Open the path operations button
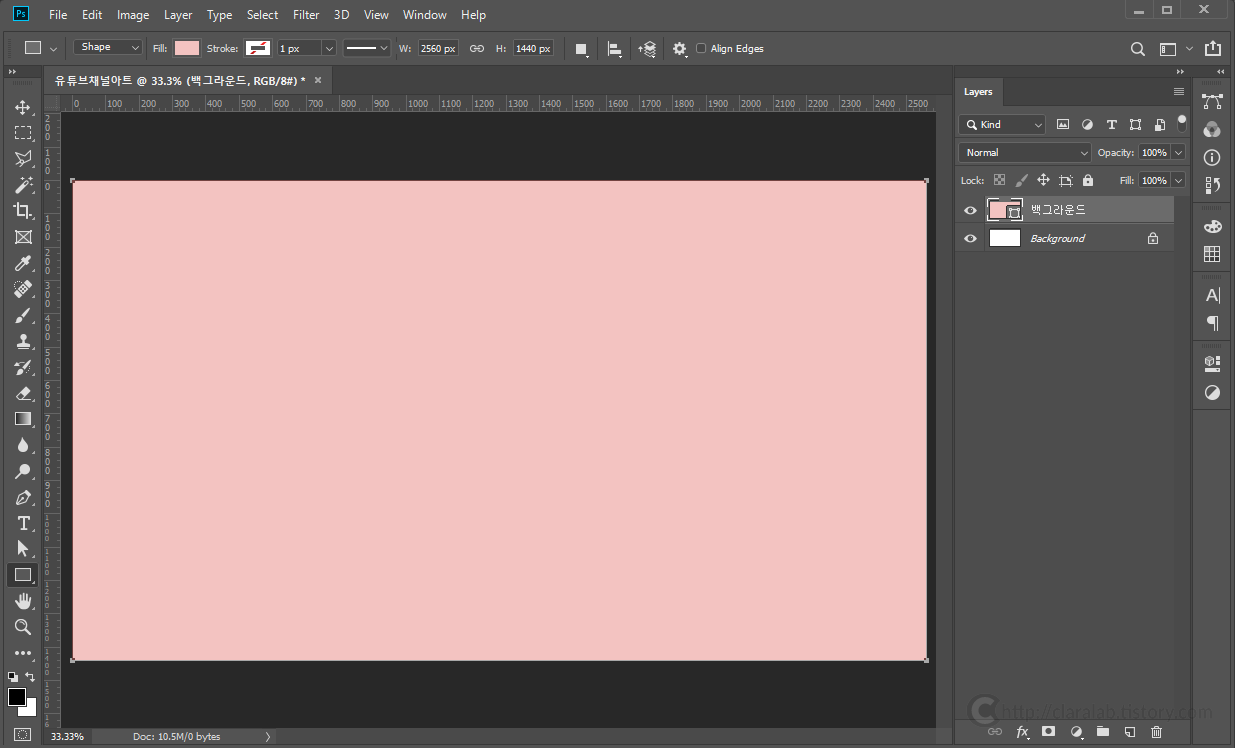Screen dimensions: 1235x748 [581, 48]
